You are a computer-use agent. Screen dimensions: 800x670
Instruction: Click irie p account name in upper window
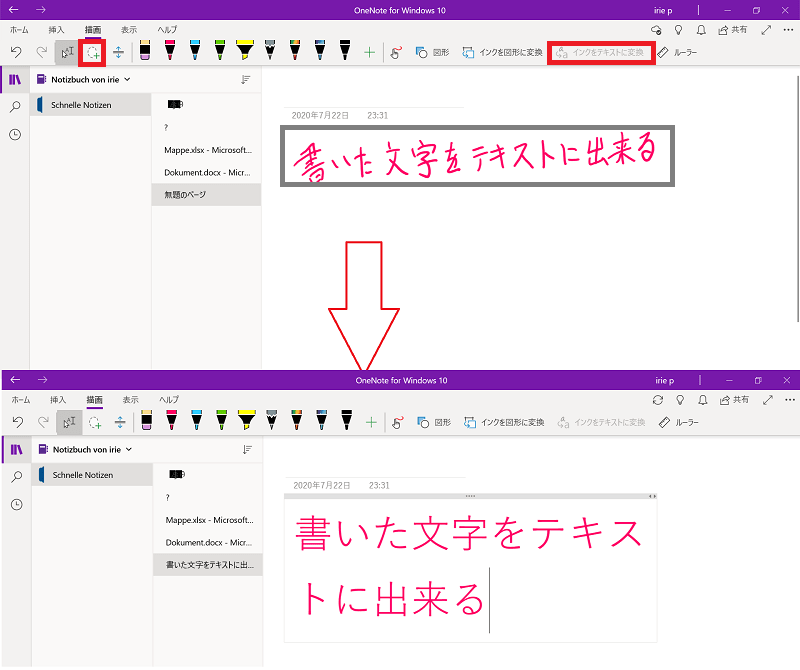pyautogui.click(x=663, y=10)
